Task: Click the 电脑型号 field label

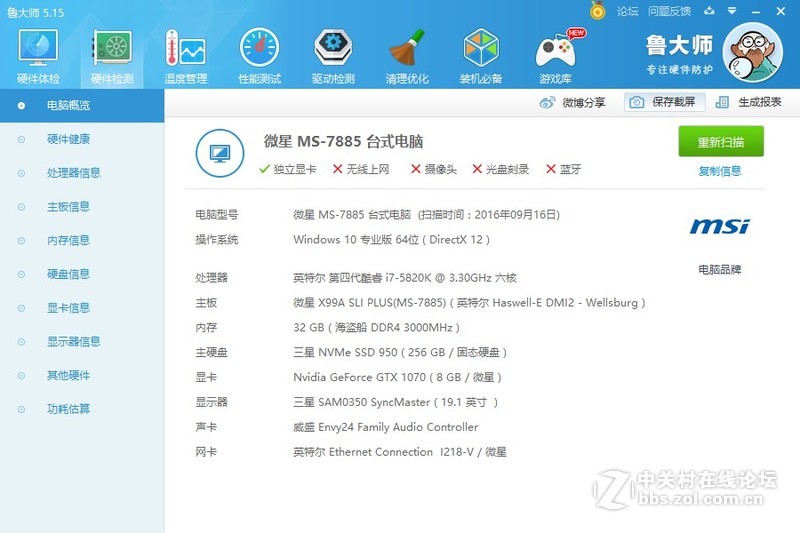Action: (x=217, y=215)
